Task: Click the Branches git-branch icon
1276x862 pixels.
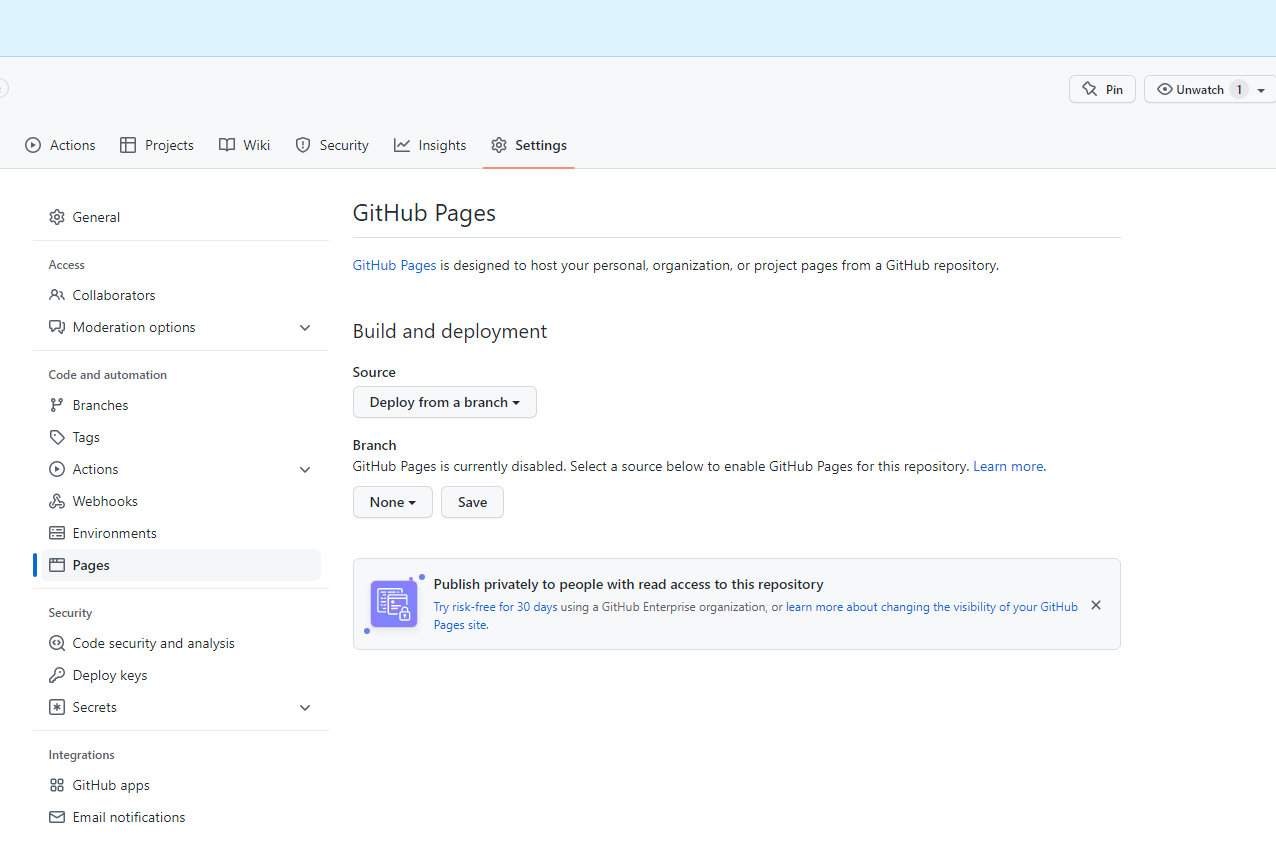Action: (57, 405)
